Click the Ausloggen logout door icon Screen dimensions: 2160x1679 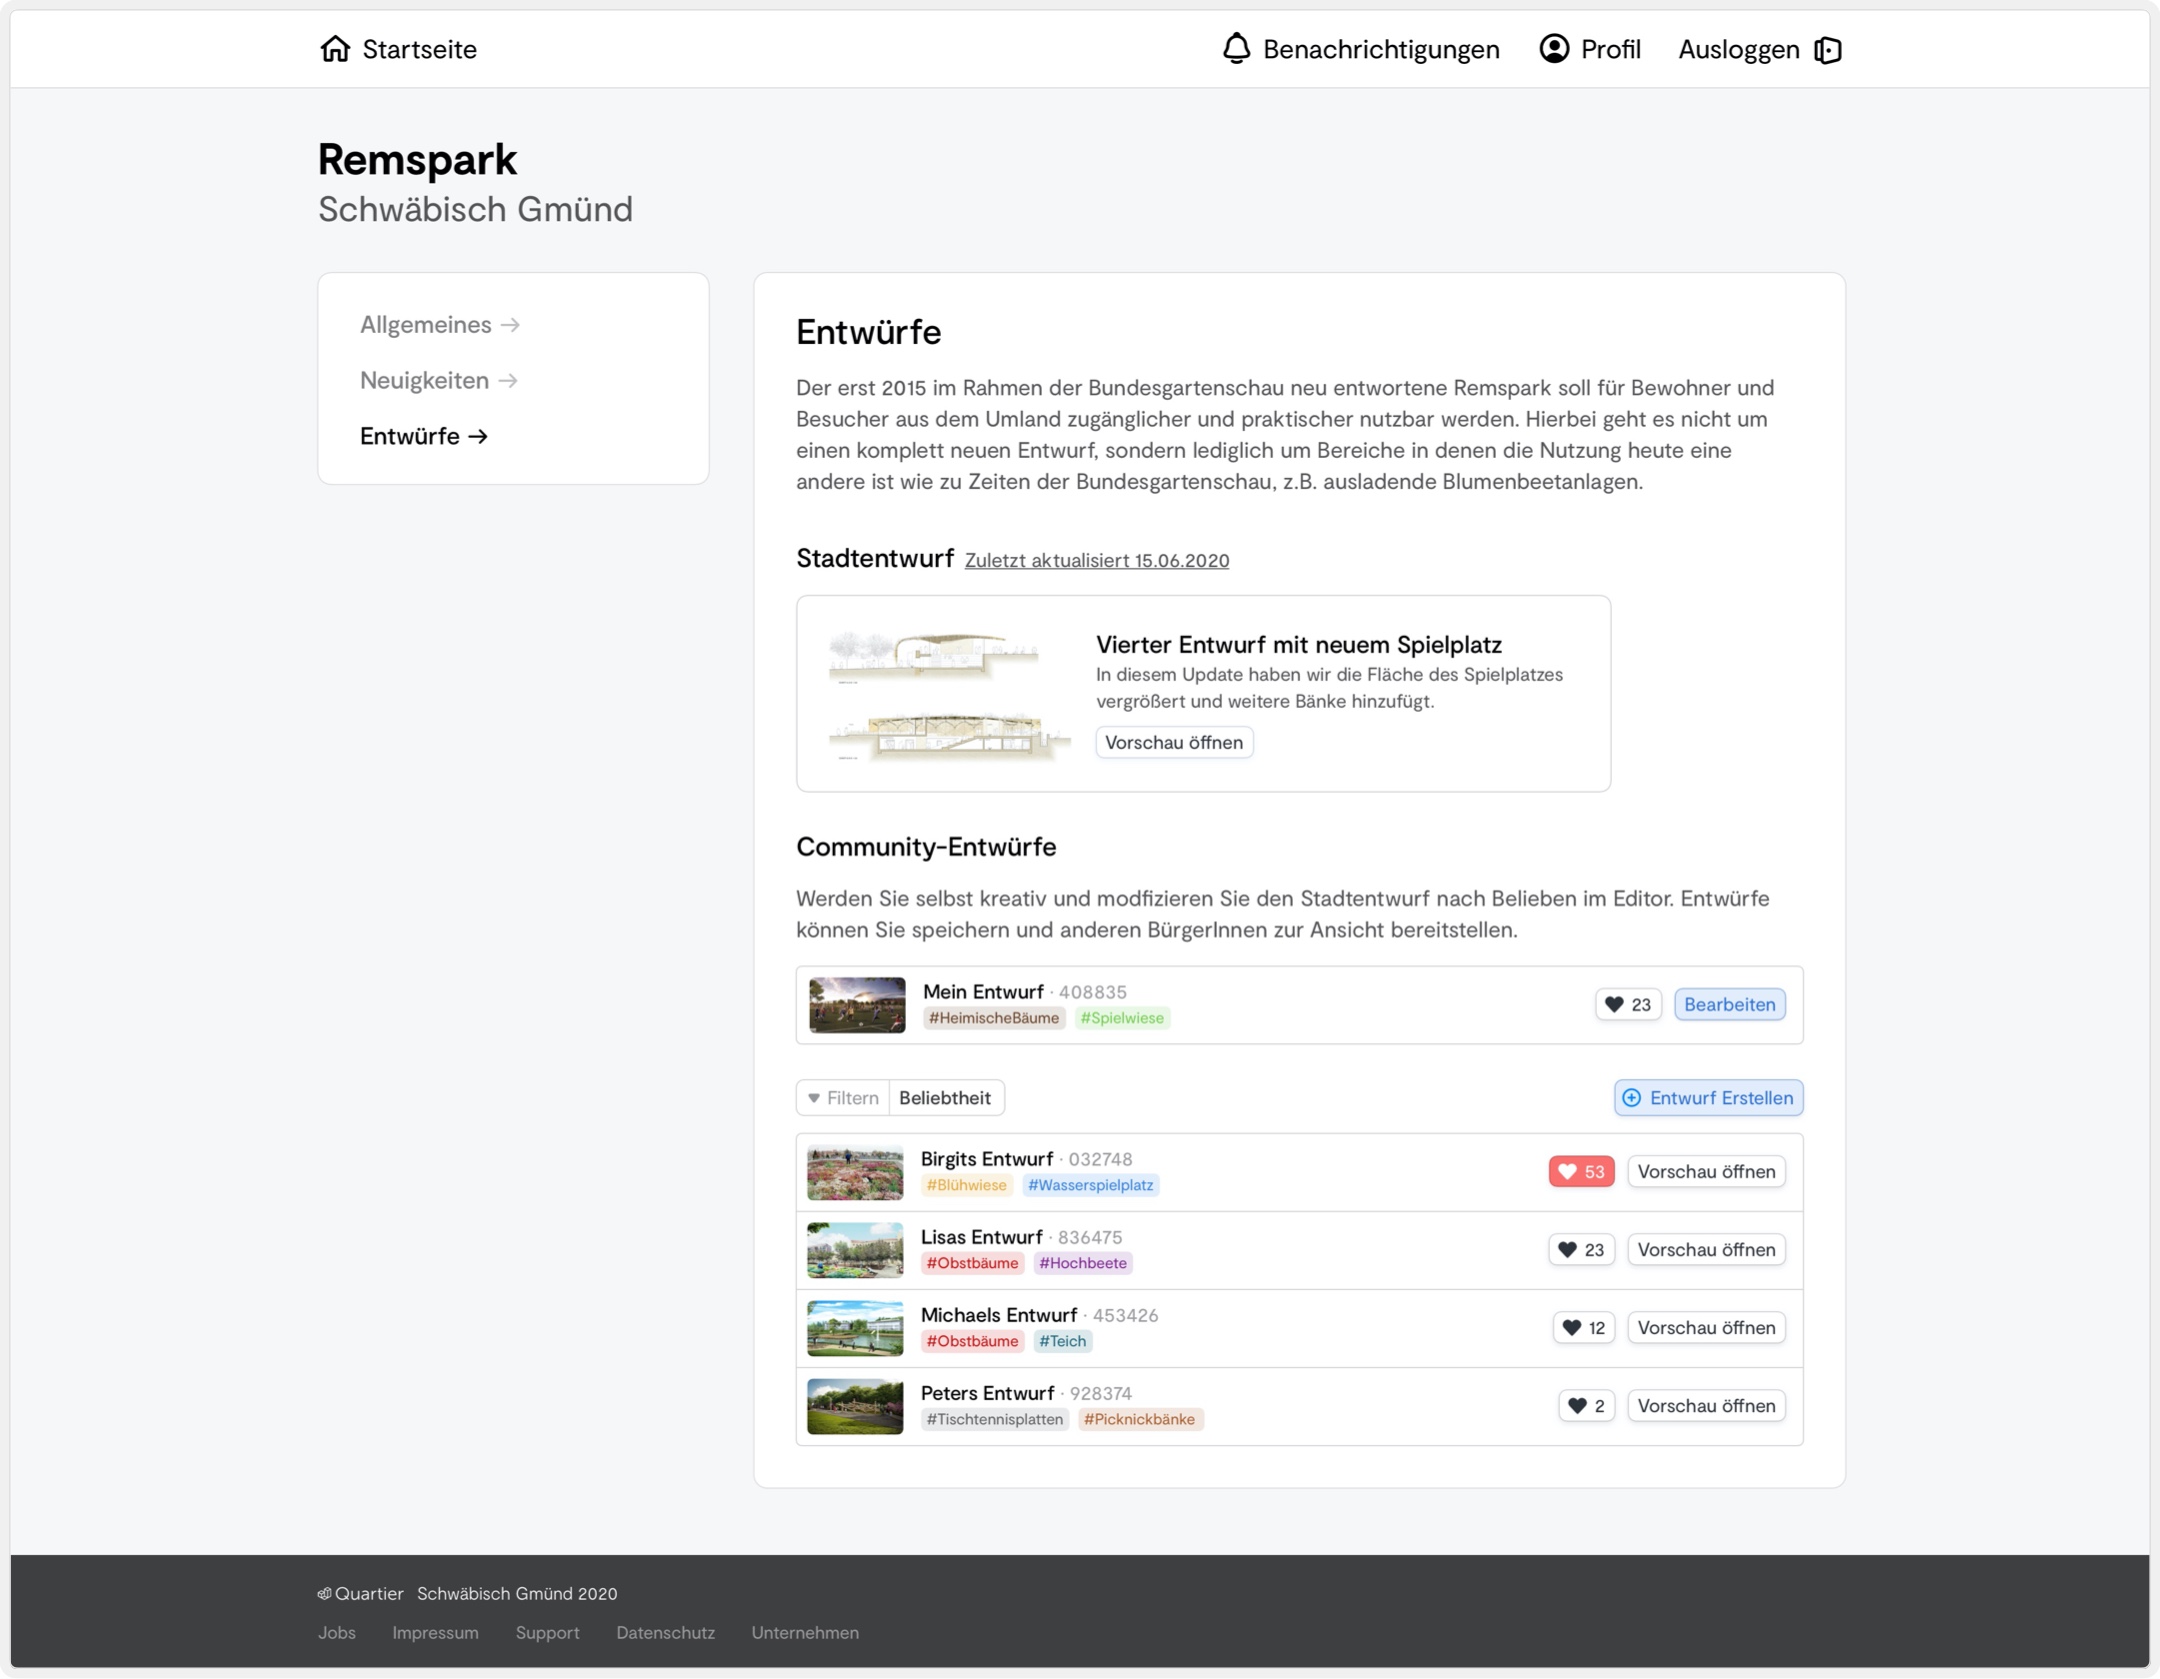click(x=1827, y=50)
